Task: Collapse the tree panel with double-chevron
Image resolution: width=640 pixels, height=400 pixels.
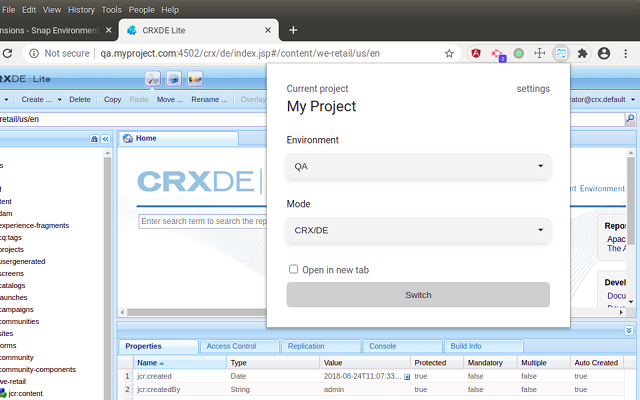Action: (105, 139)
